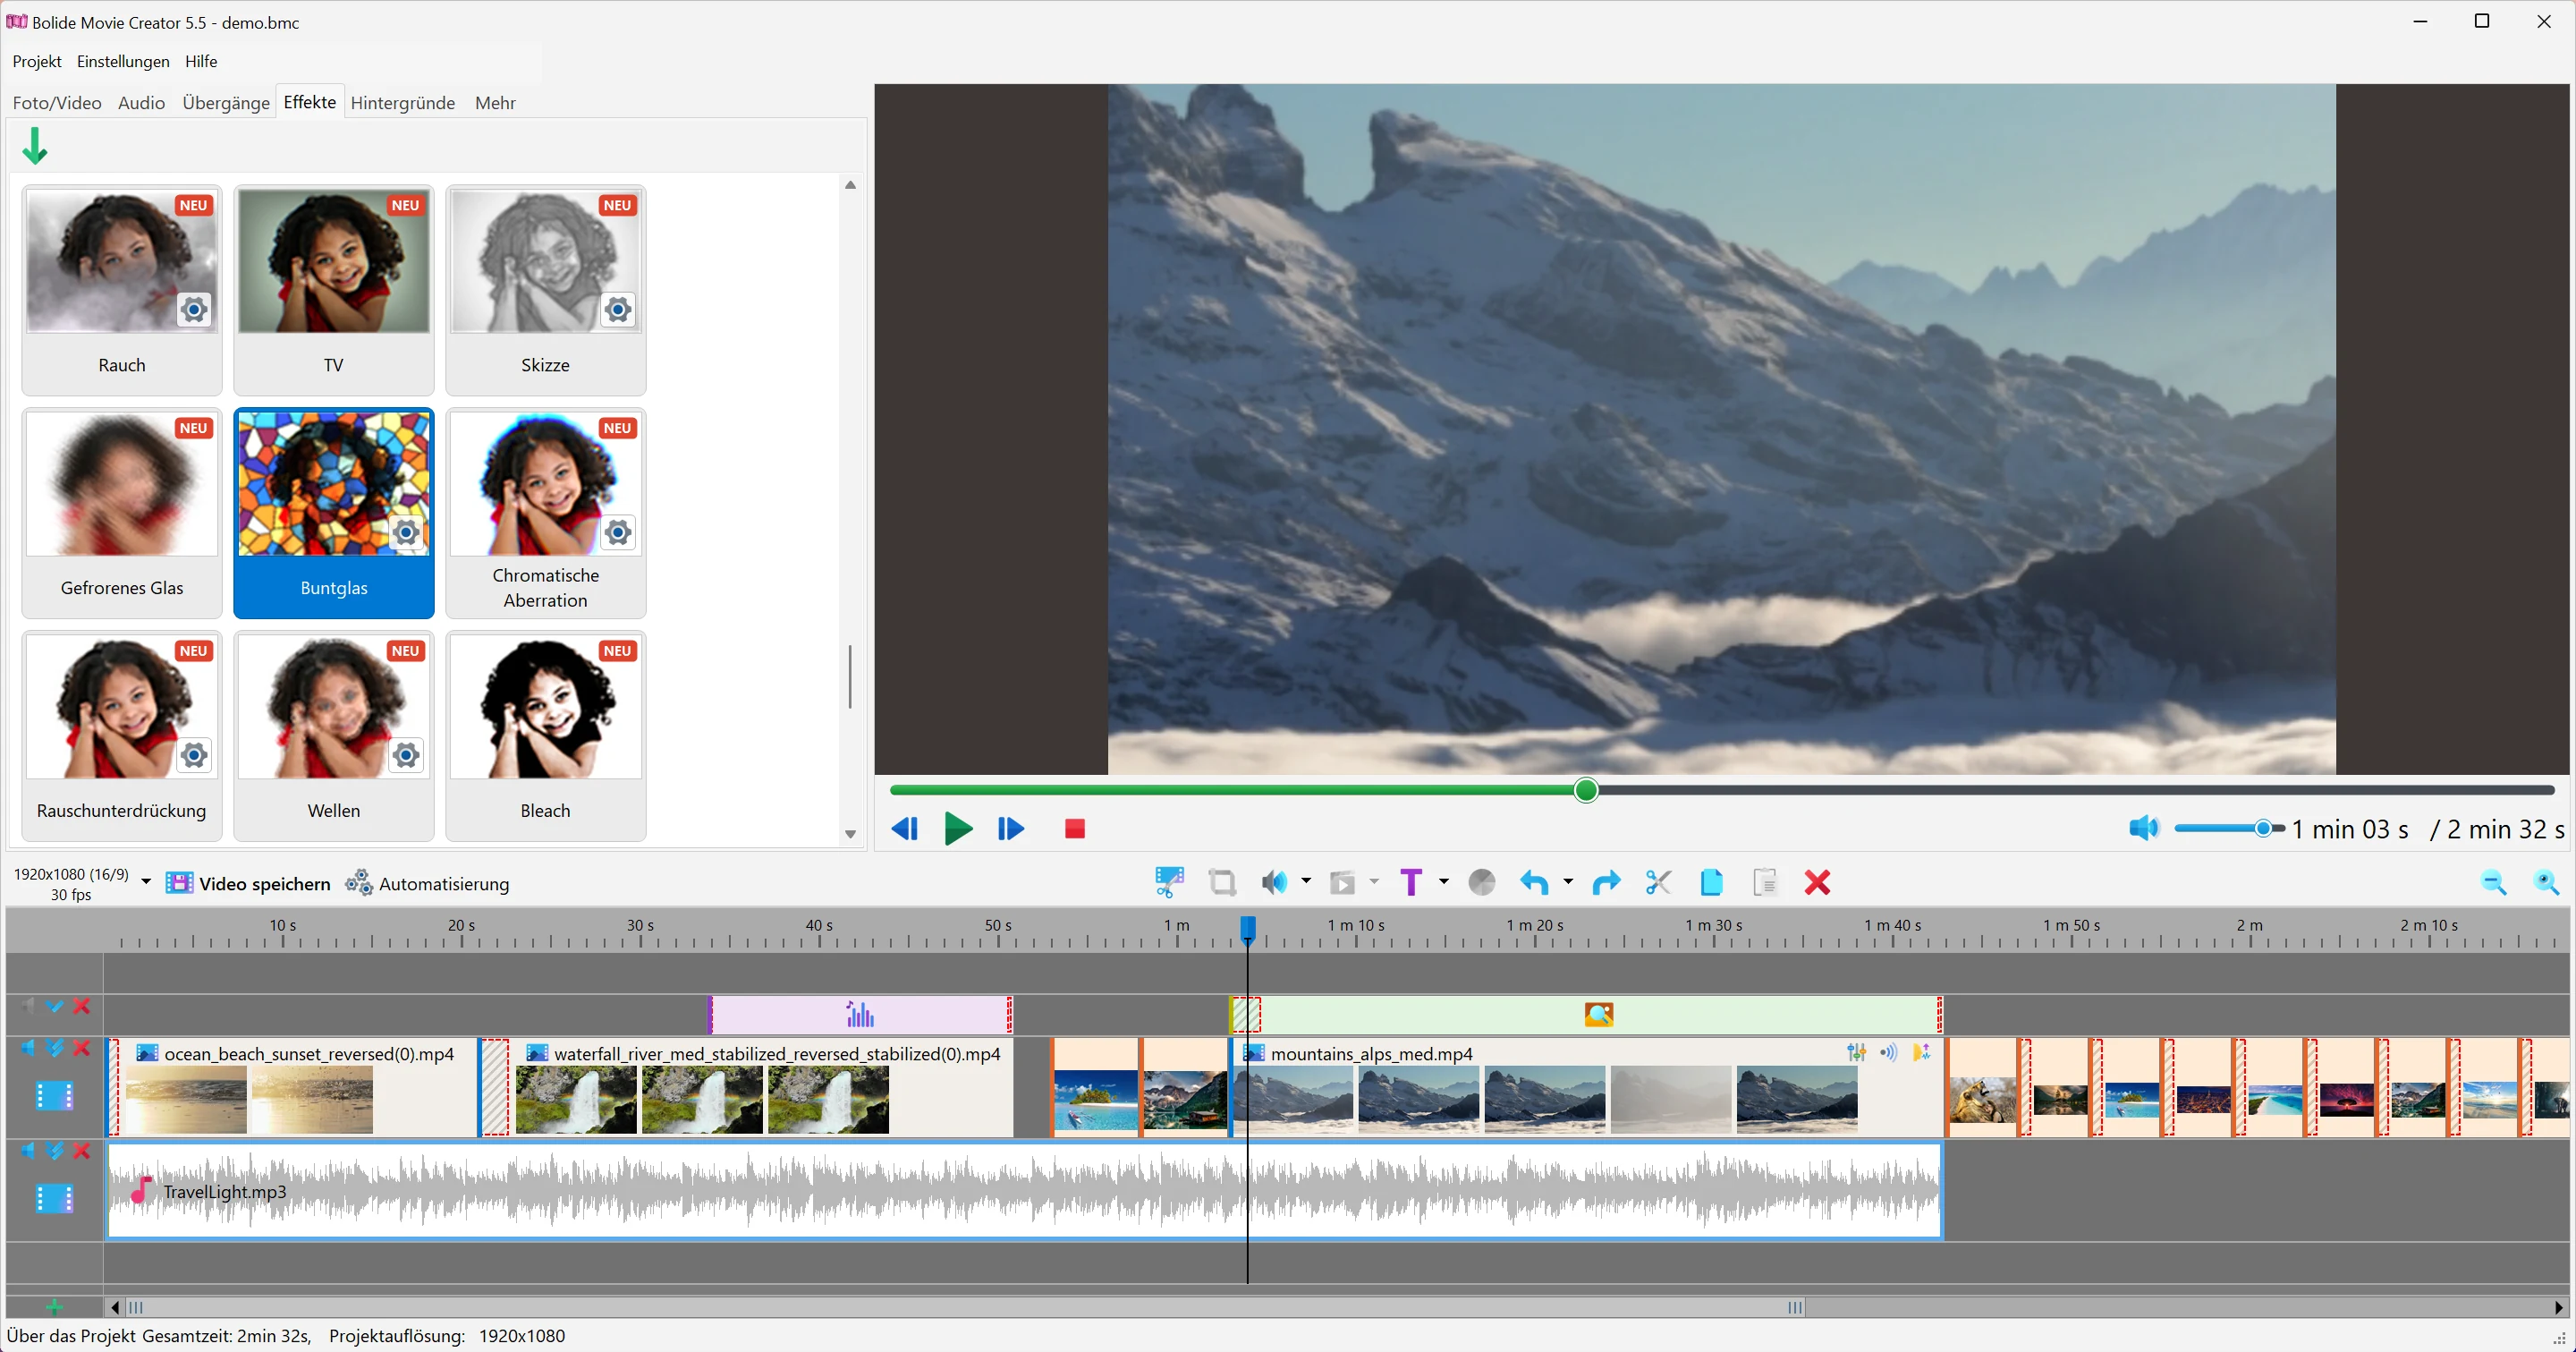This screenshot has height=1352, width=2576.
Task: Copy the selection with the blue page icon
Action: [1711, 882]
